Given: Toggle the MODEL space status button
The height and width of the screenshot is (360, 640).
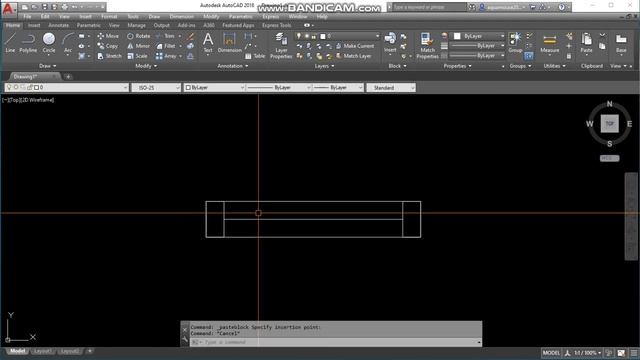Looking at the screenshot, I should 551,353.
